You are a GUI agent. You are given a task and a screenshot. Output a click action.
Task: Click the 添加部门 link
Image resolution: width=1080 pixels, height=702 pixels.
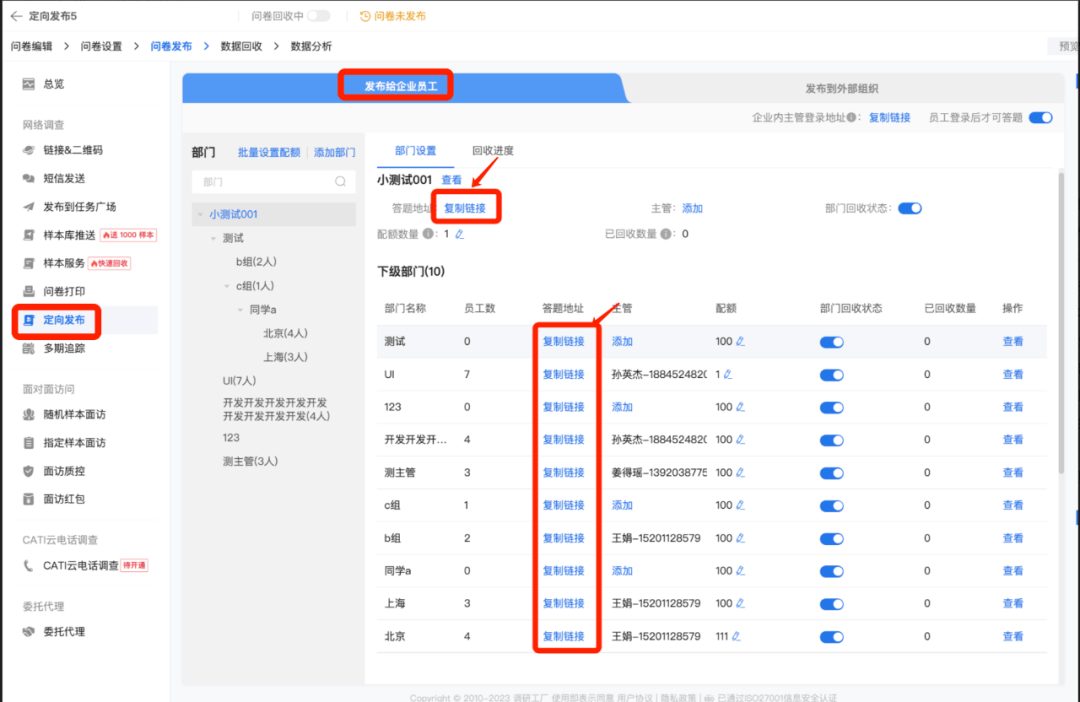335,152
